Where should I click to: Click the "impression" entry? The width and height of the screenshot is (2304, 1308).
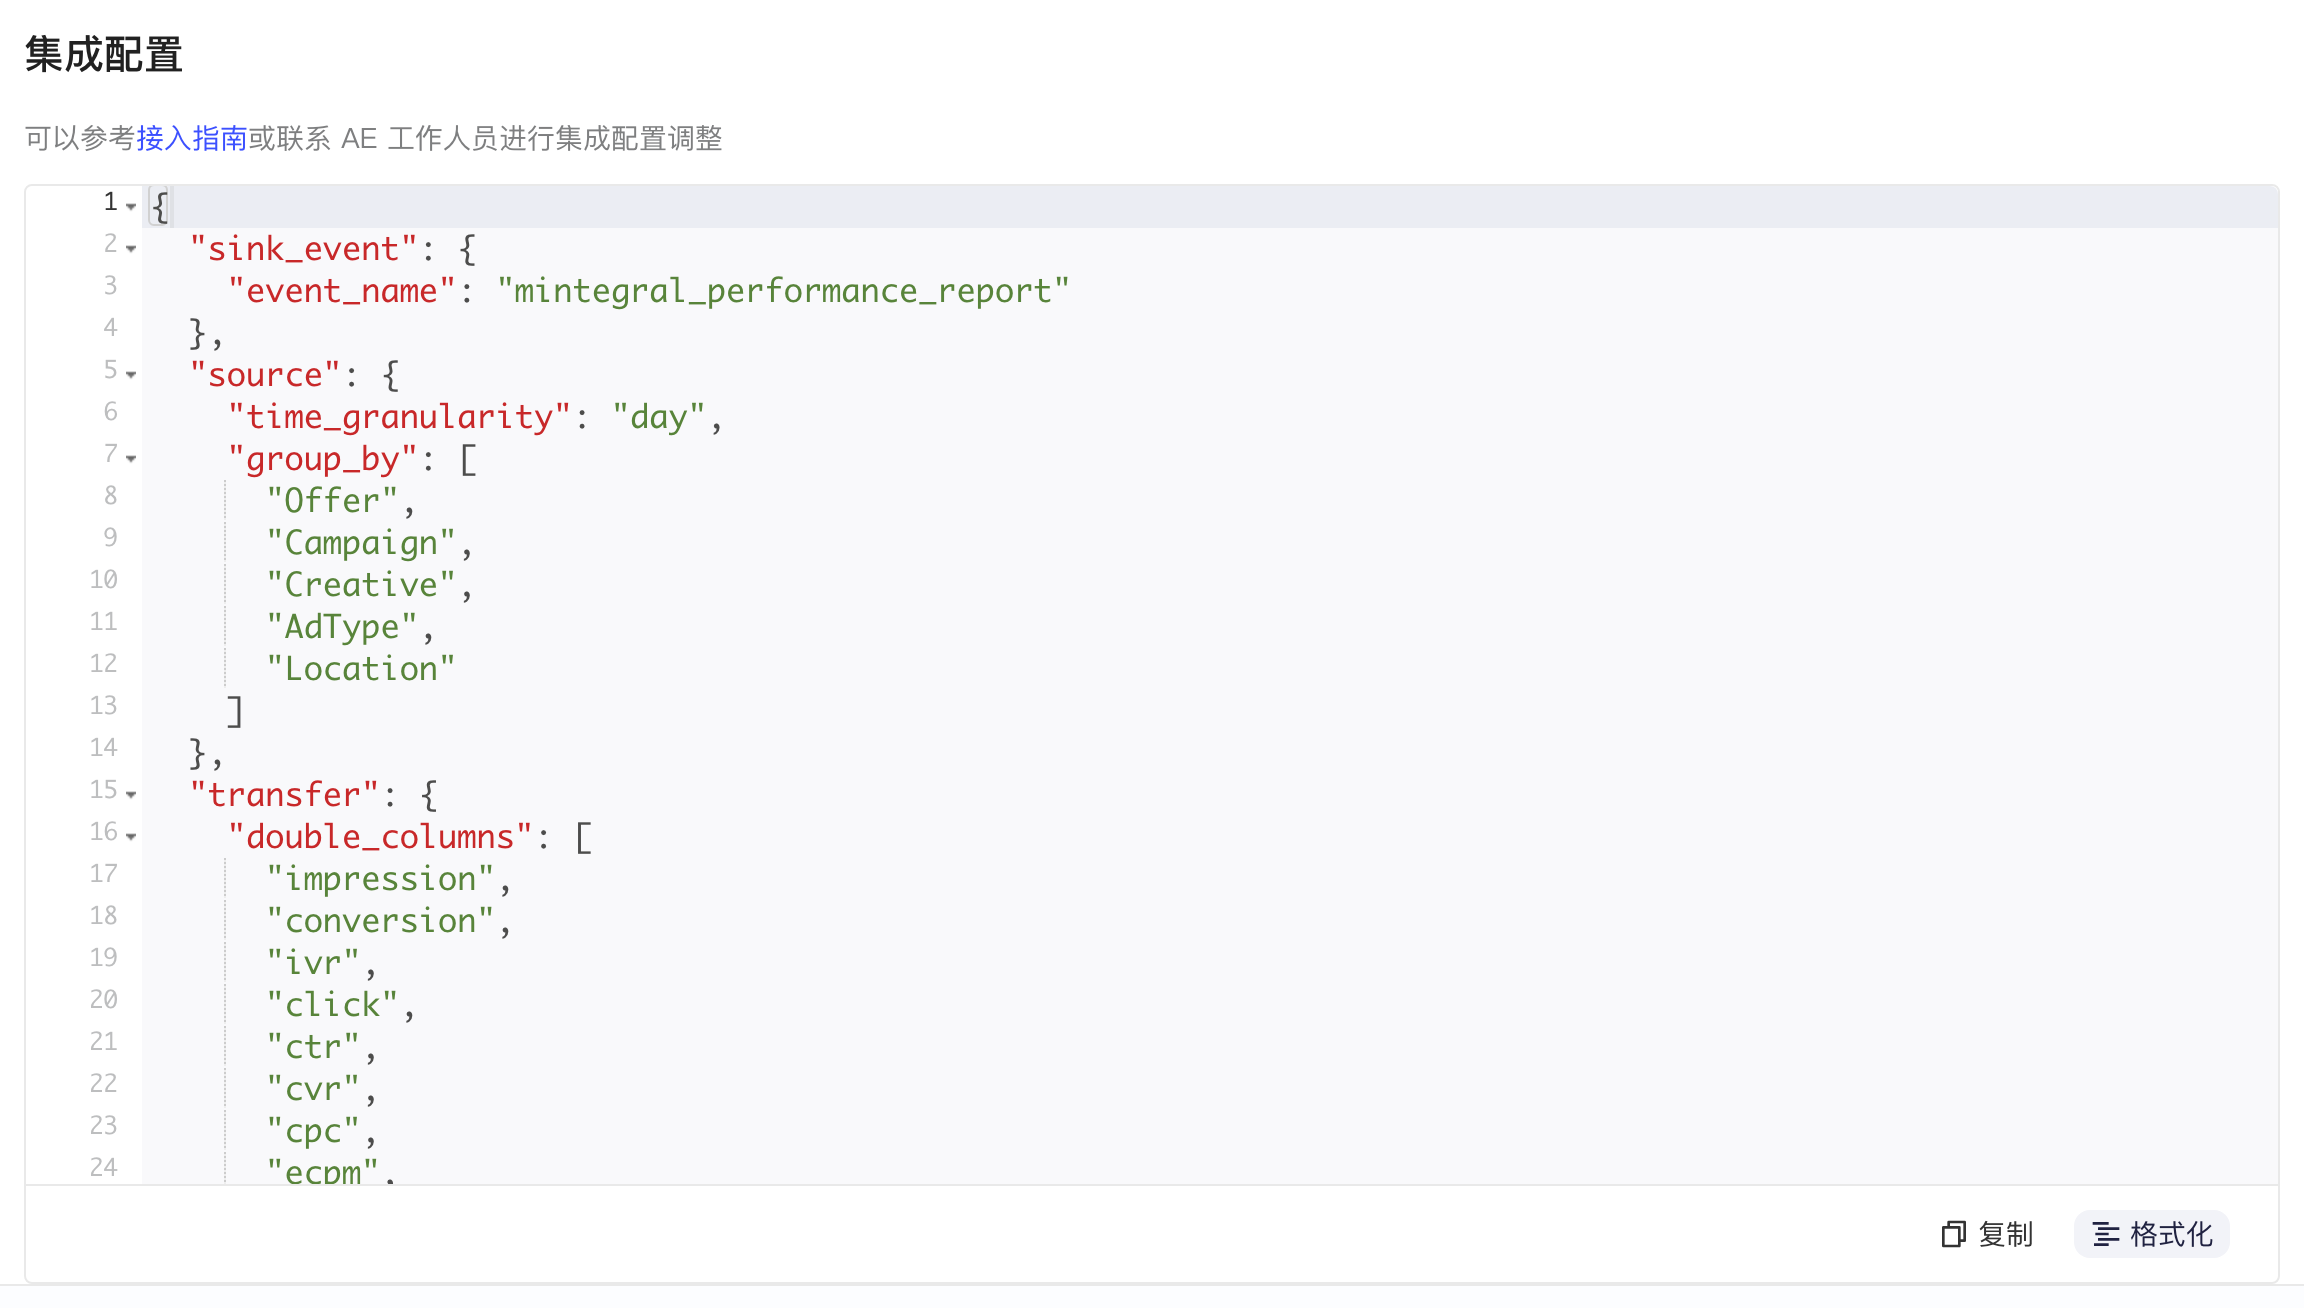click(380, 879)
